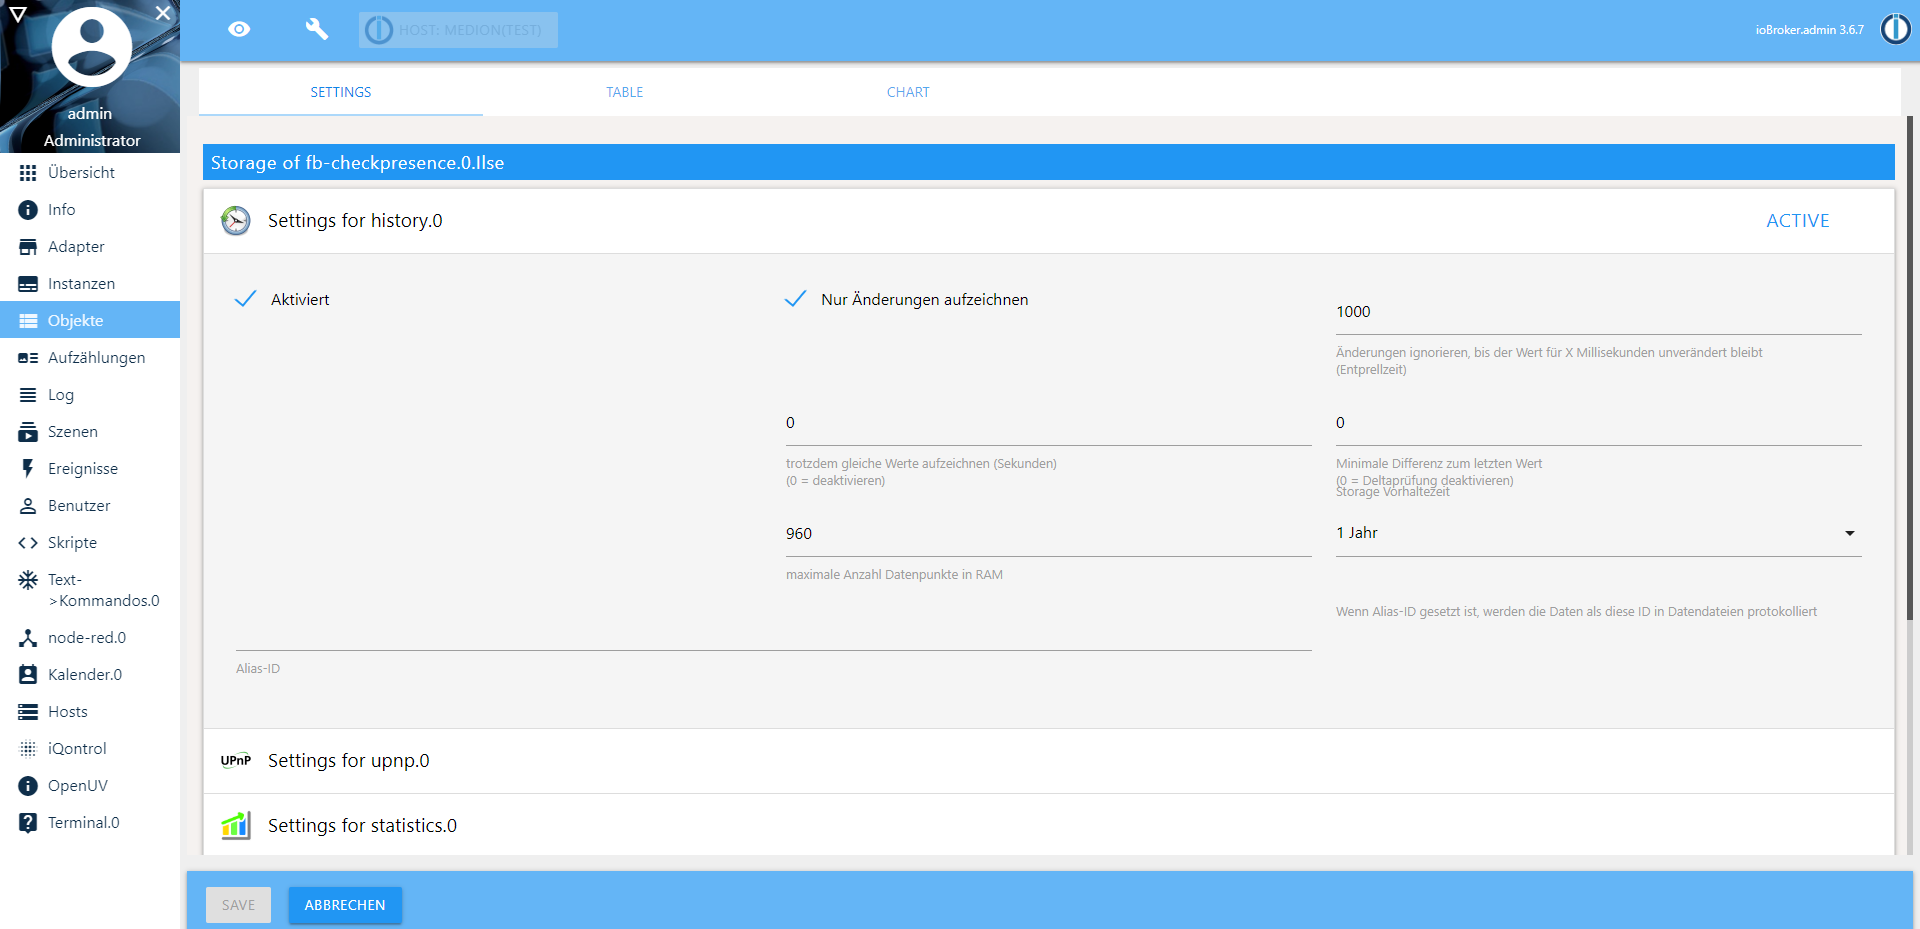Open the Storage Vorhaltezeit 1 Jahr dropdown
Image resolution: width=1920 pixels, height=929 pixels.
tap(1598, 533)
